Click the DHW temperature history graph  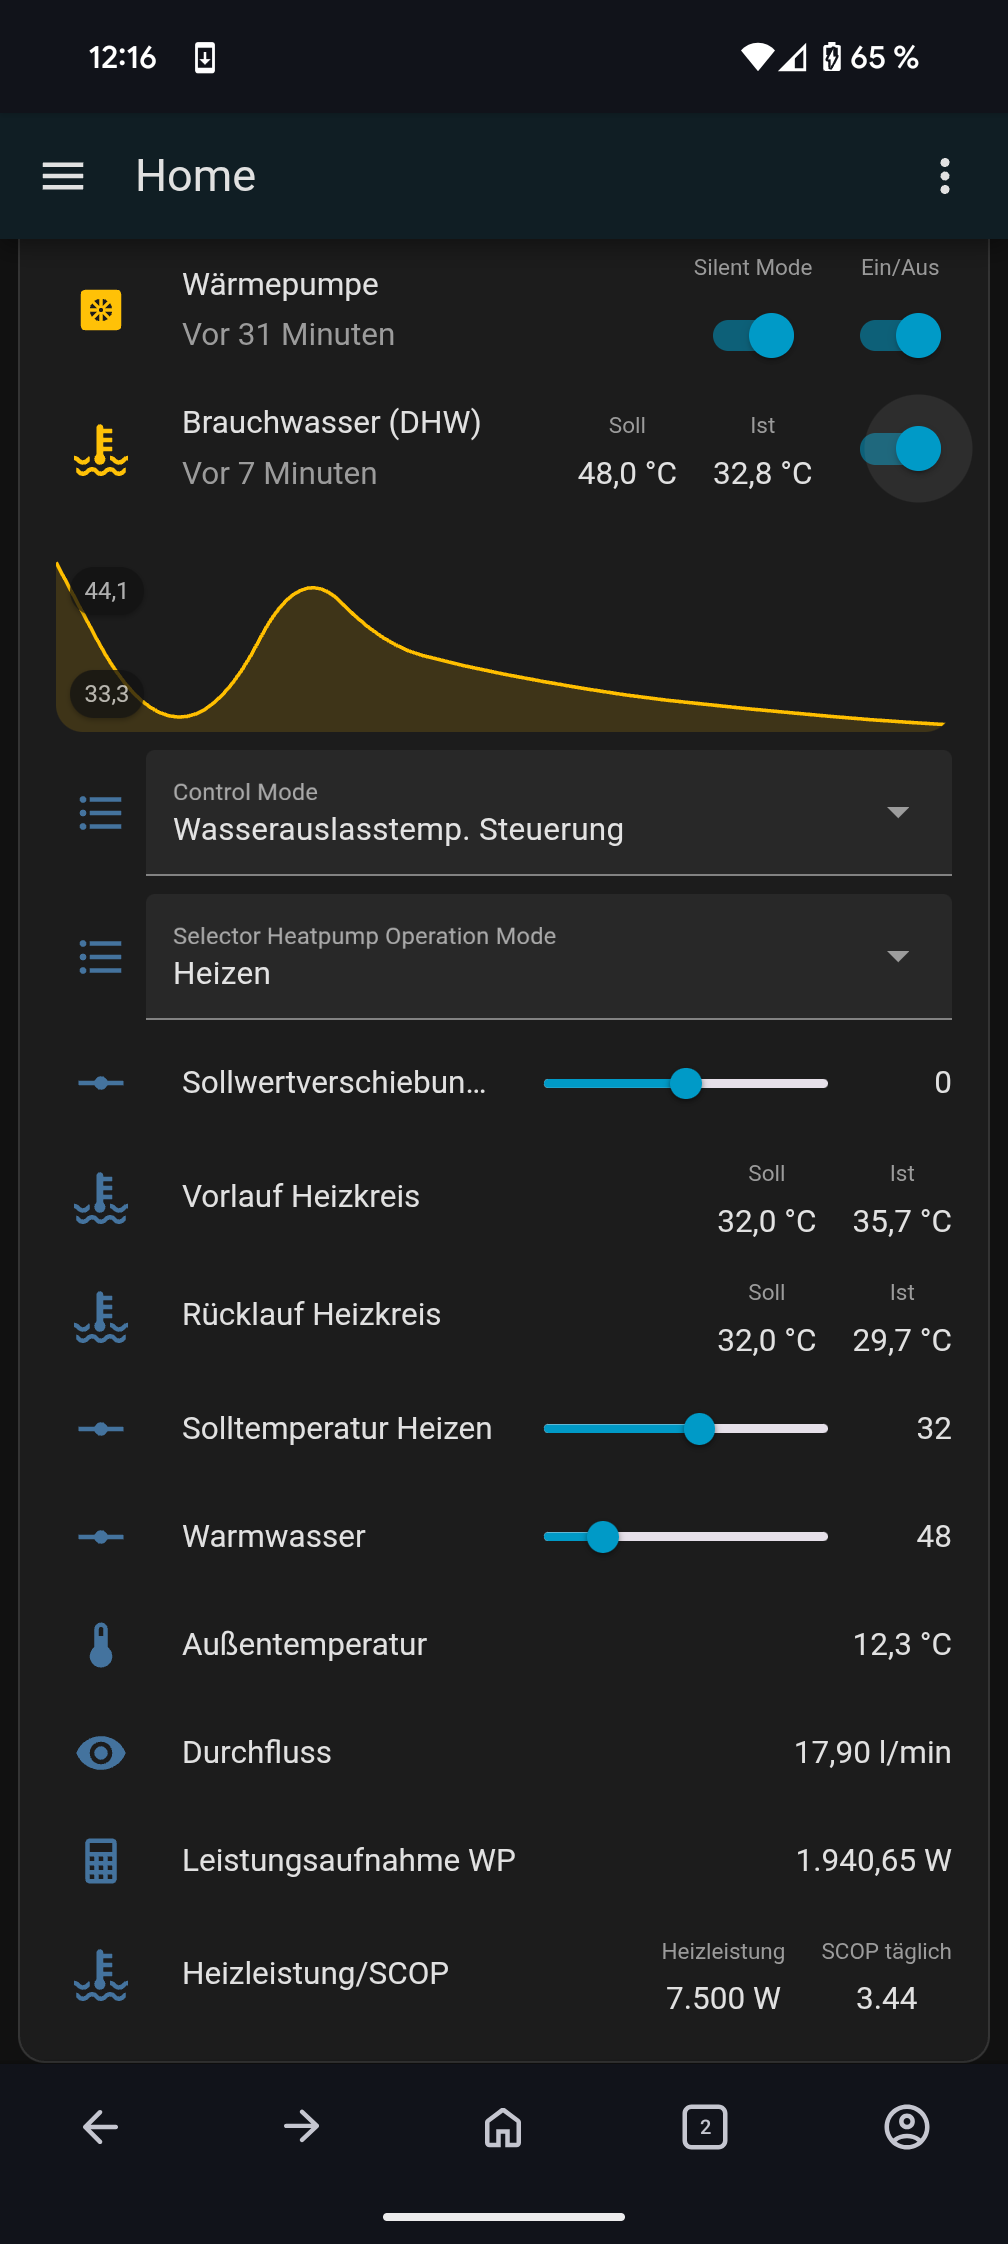[x=500, y=650]
